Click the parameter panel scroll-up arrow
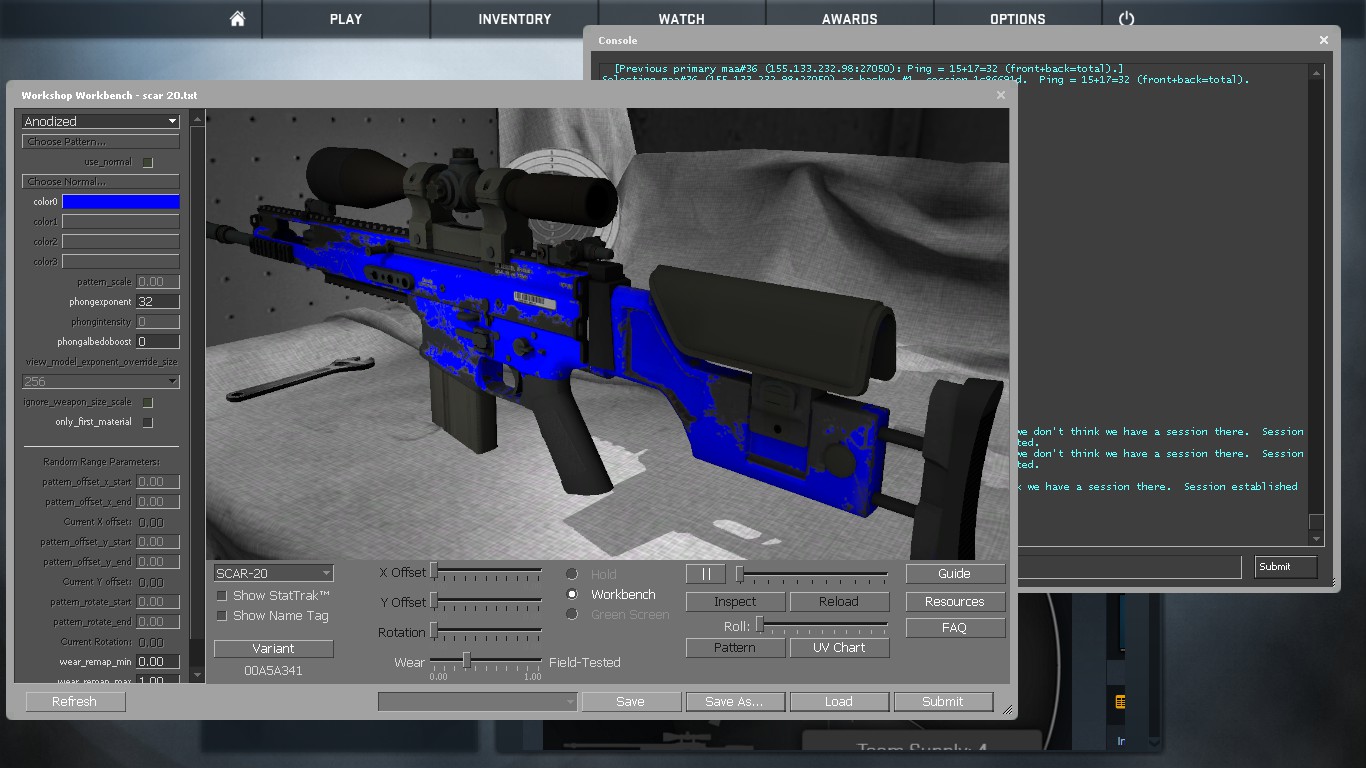 tap(197, 119)
